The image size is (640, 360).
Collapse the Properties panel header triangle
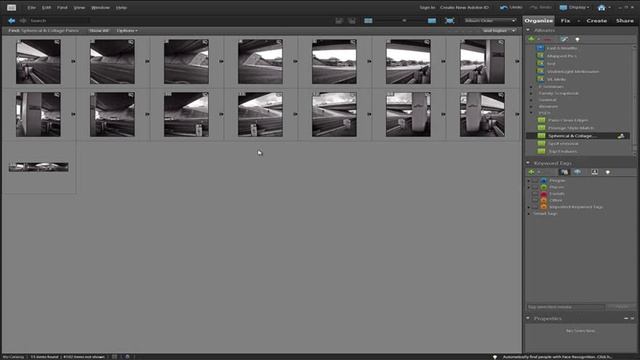(x=528, y=318)
